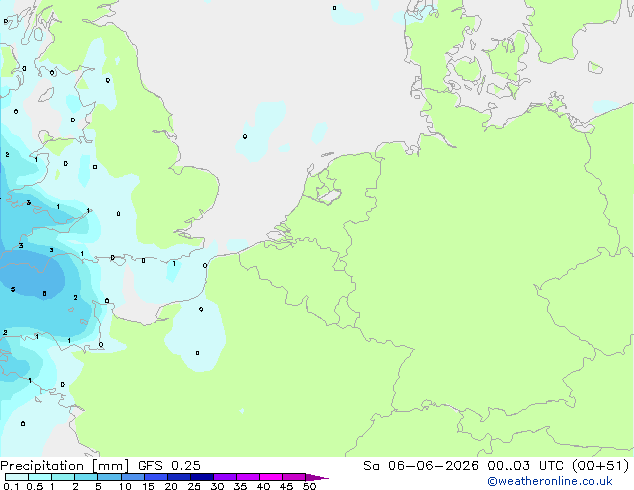The height and width of the screenshot is (490, 634).
Task: Choose the 20–25 mm legend color swatch
Action: coord(178,477)
